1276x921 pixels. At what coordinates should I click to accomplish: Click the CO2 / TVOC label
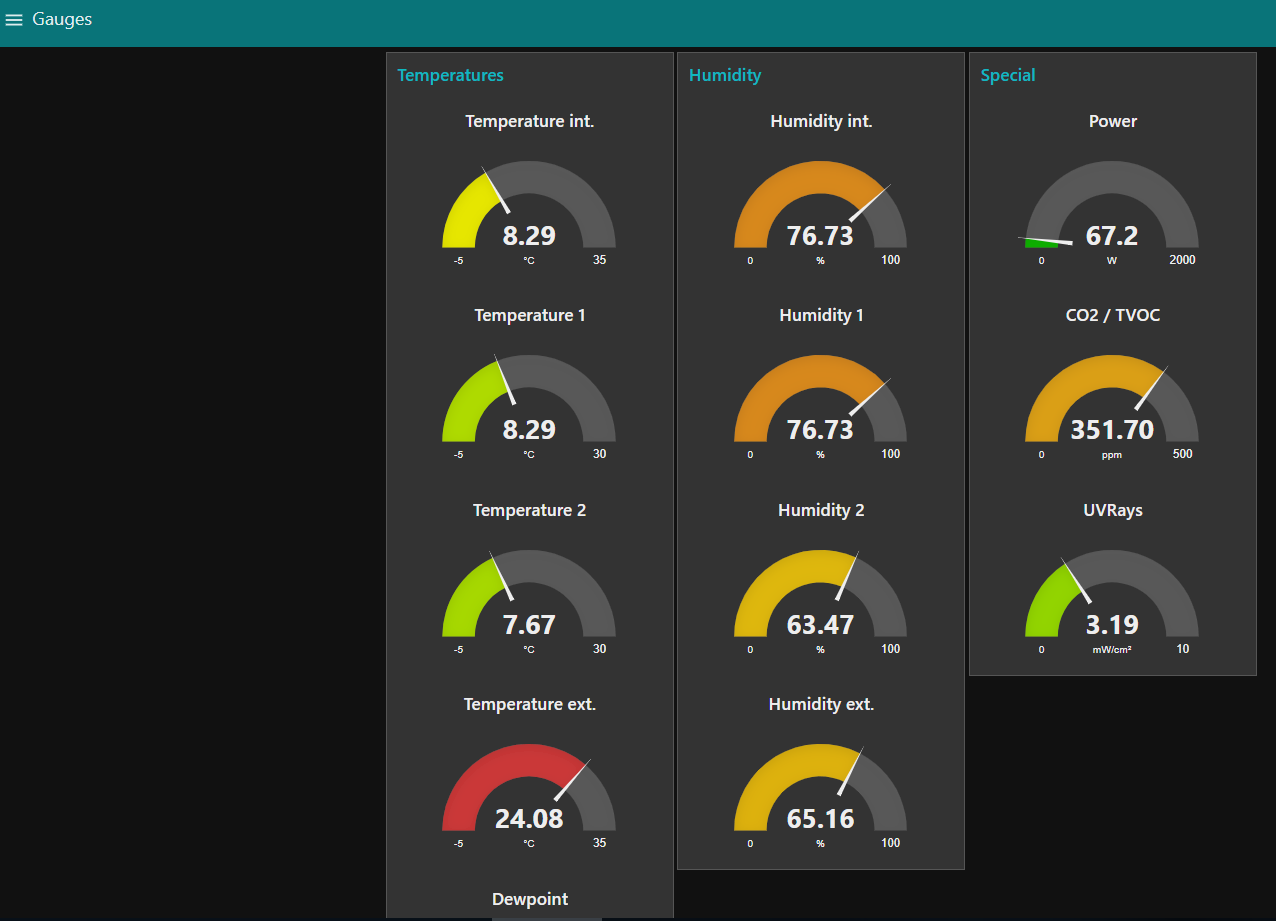pos(1113,315)
